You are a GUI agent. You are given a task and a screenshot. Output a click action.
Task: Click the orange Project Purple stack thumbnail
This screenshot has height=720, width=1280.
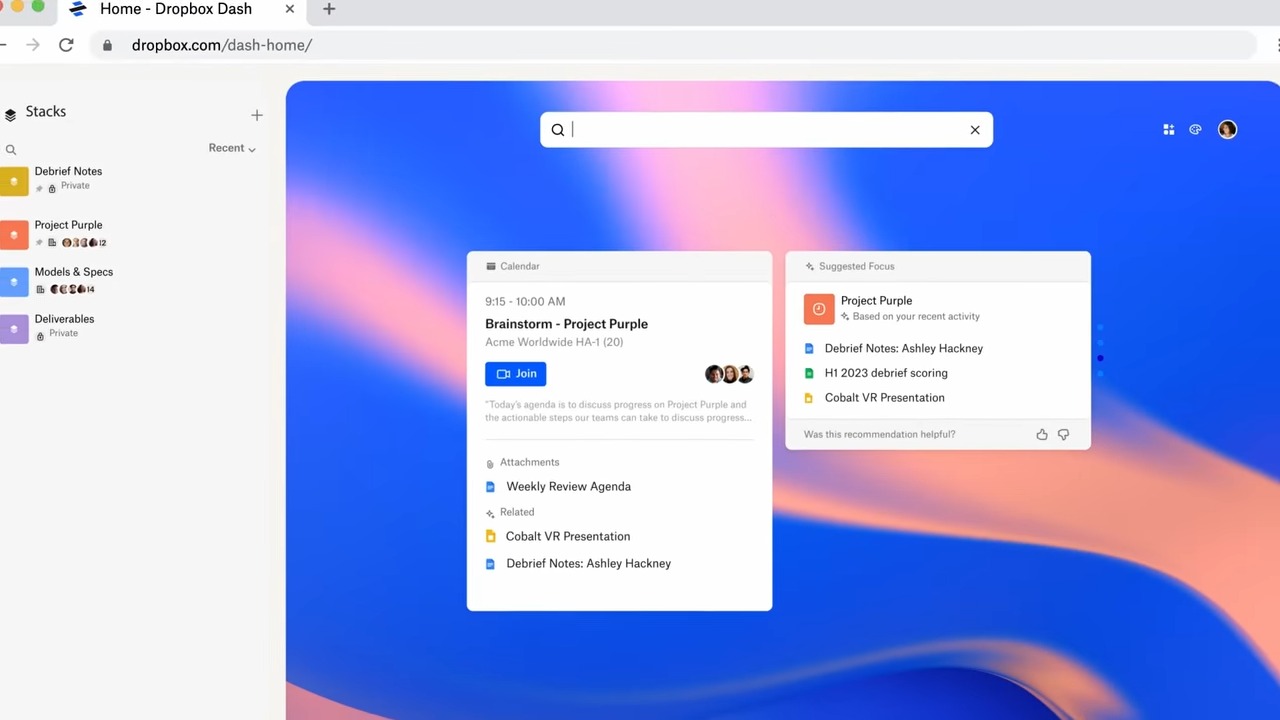14,235
